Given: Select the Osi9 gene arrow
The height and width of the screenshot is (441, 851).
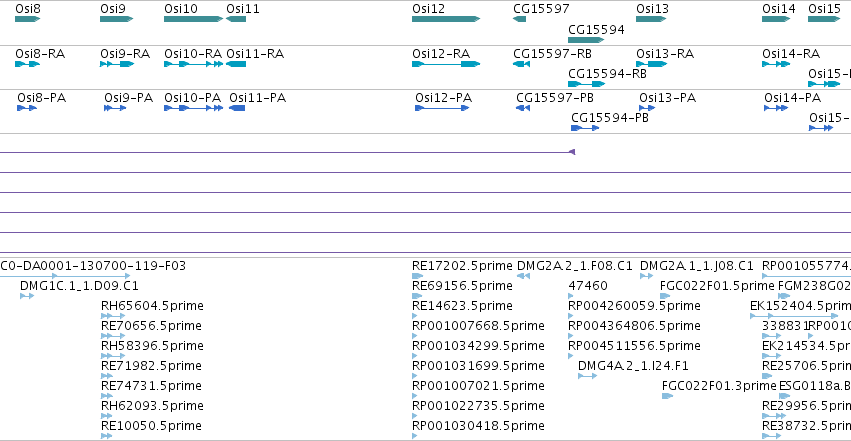Looking at the screenshot, I should (116, 19).
